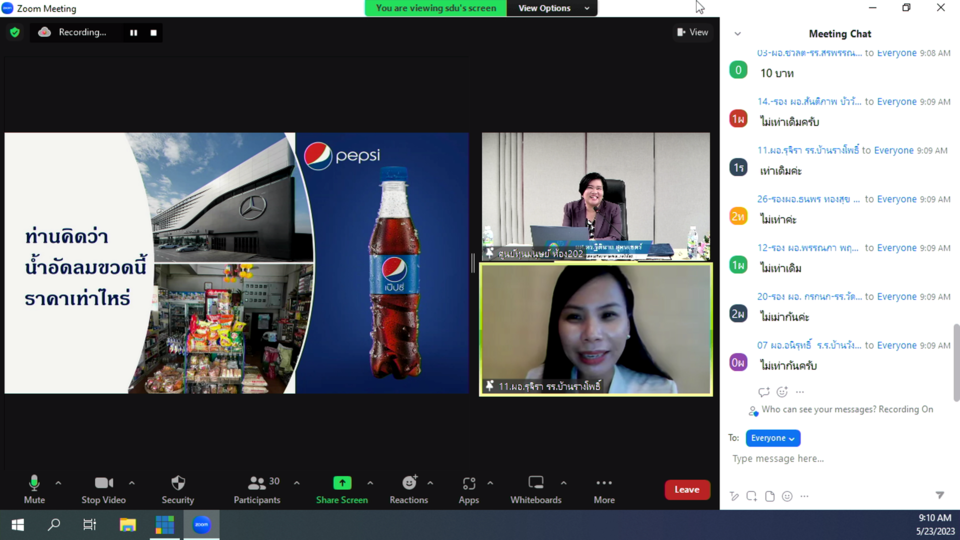Viewport: 960px width, 540px height.
Task: Click the green Share Screen button
Action: point(342,489)
